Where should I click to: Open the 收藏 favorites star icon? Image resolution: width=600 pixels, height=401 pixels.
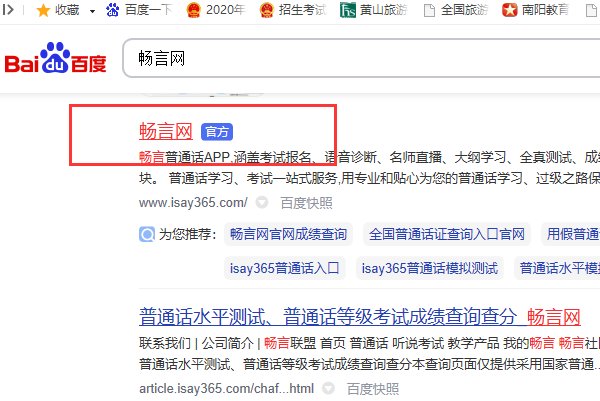43,10
